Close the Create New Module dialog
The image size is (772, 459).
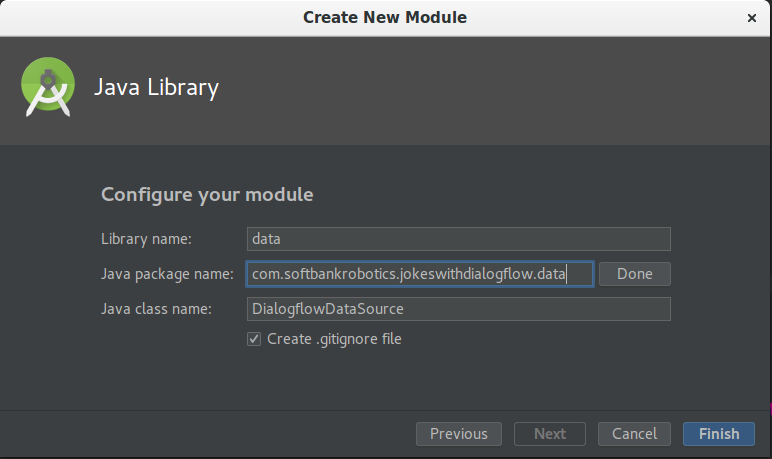751,18
